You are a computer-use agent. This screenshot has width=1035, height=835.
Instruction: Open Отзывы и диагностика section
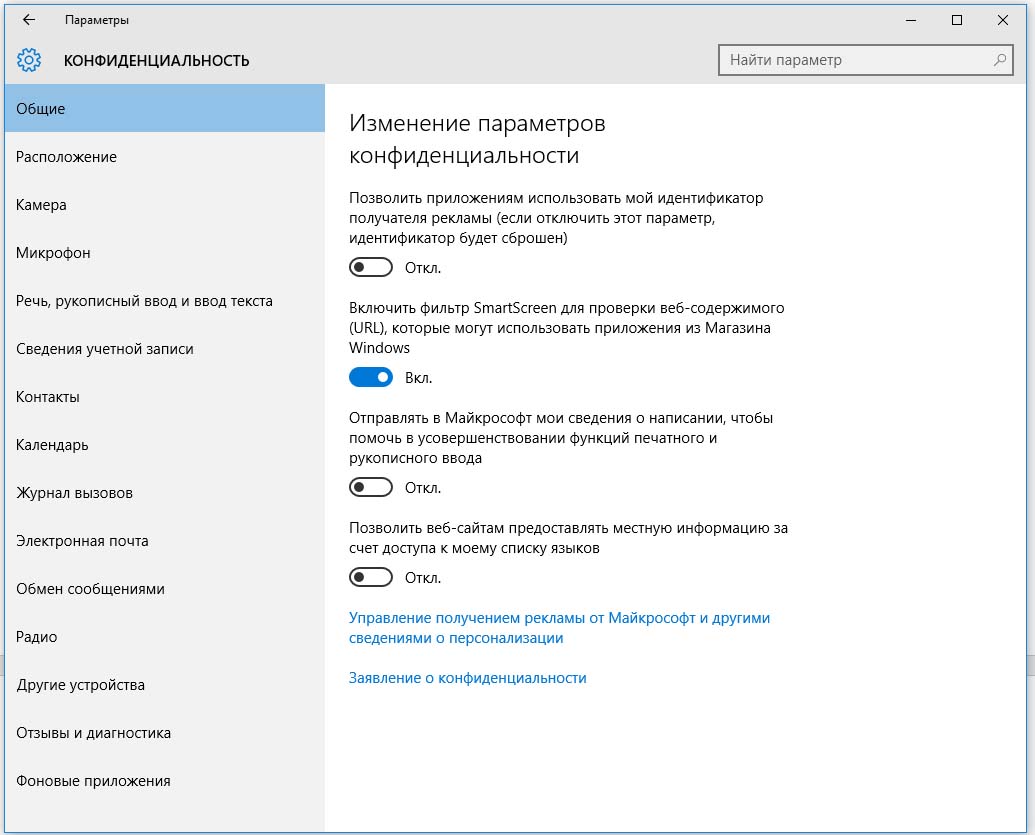[x=93, y=733]
